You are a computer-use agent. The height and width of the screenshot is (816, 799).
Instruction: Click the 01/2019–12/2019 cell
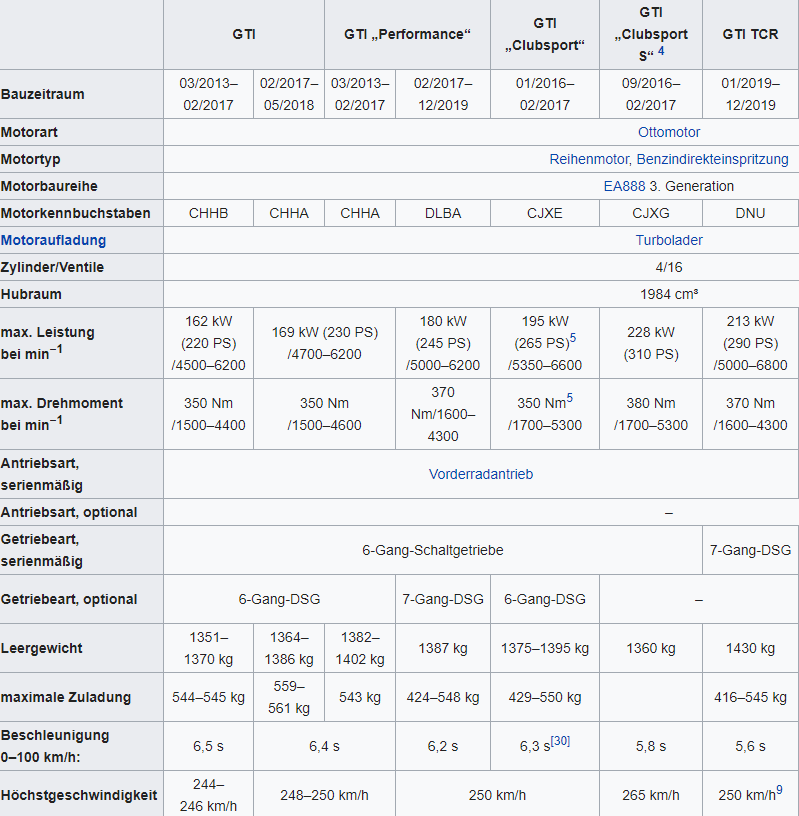(x=750, y=94)
